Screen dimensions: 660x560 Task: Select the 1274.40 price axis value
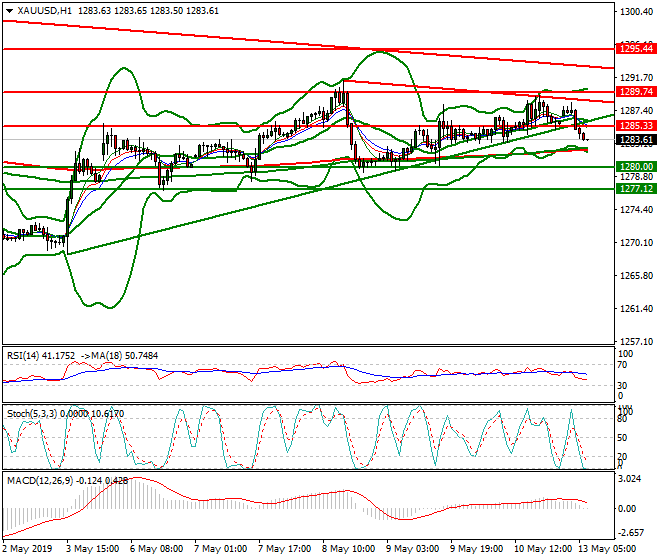tap(636, 210)
